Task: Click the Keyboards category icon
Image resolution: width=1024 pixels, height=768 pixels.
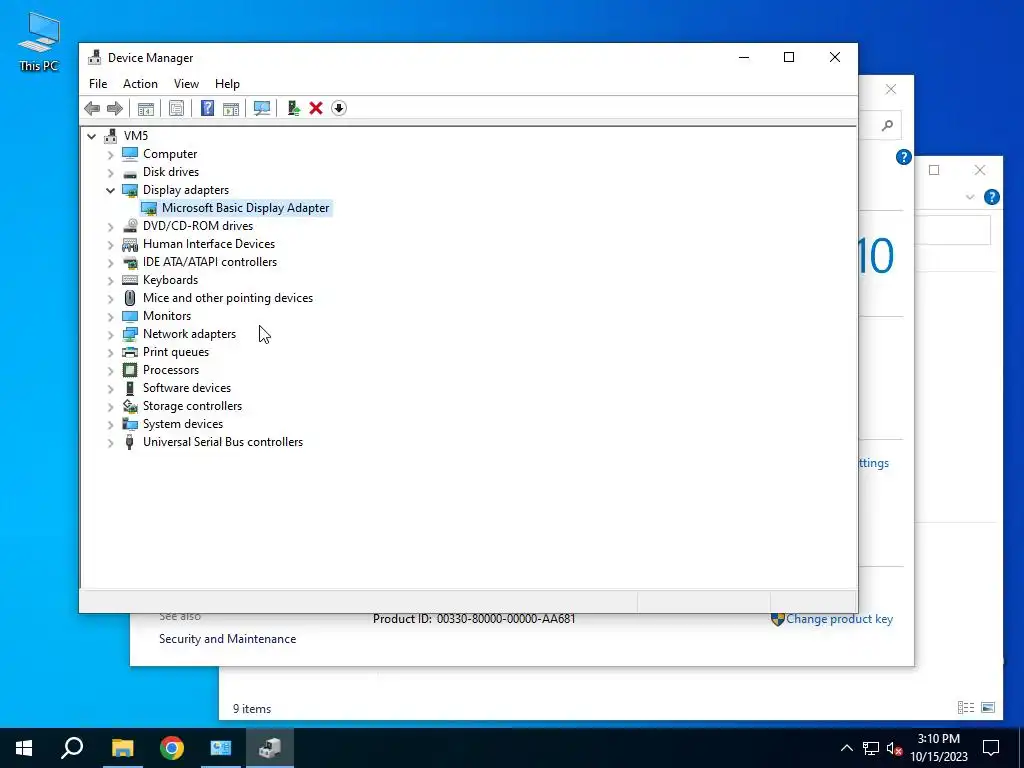Action: [x=130, y=280]
